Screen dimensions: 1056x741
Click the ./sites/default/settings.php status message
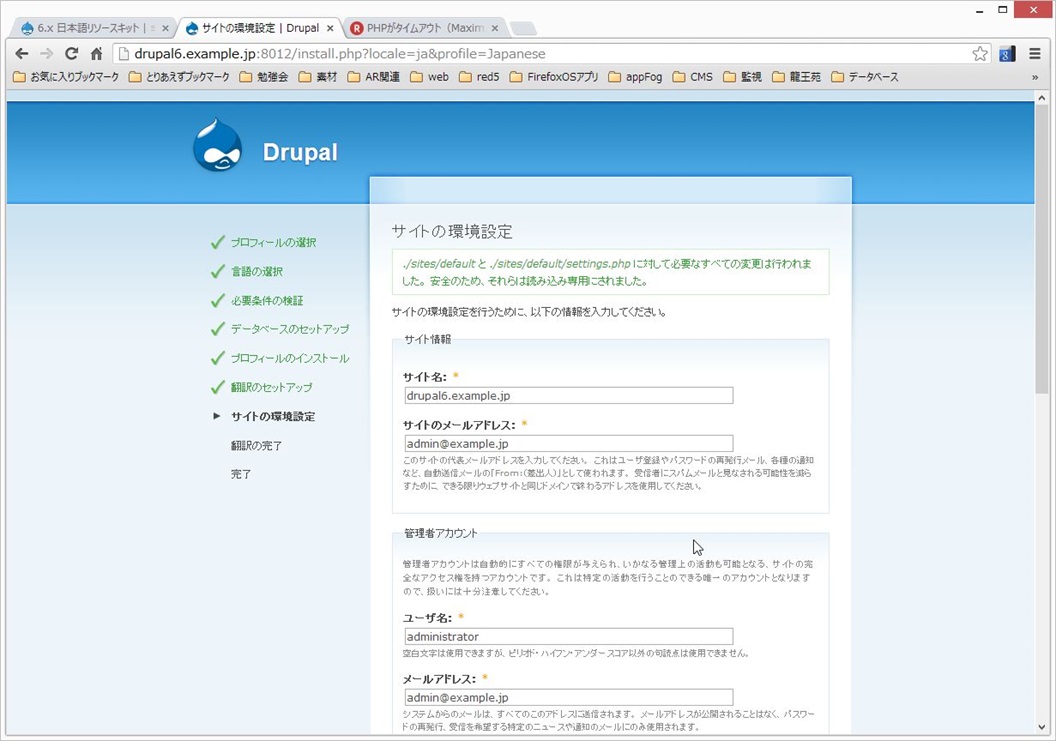610,272
